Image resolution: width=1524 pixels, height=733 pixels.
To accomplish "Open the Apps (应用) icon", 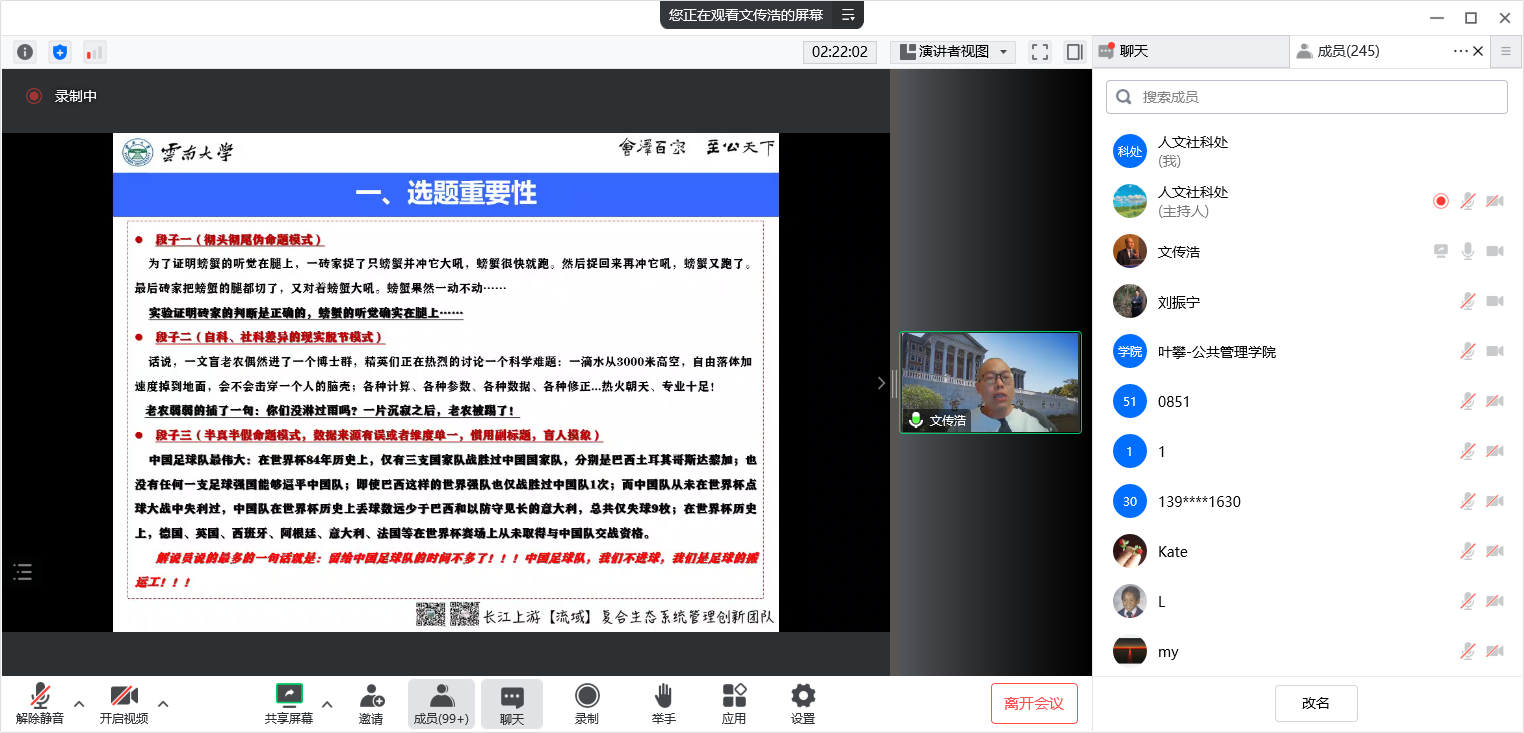I will [734, 704].
